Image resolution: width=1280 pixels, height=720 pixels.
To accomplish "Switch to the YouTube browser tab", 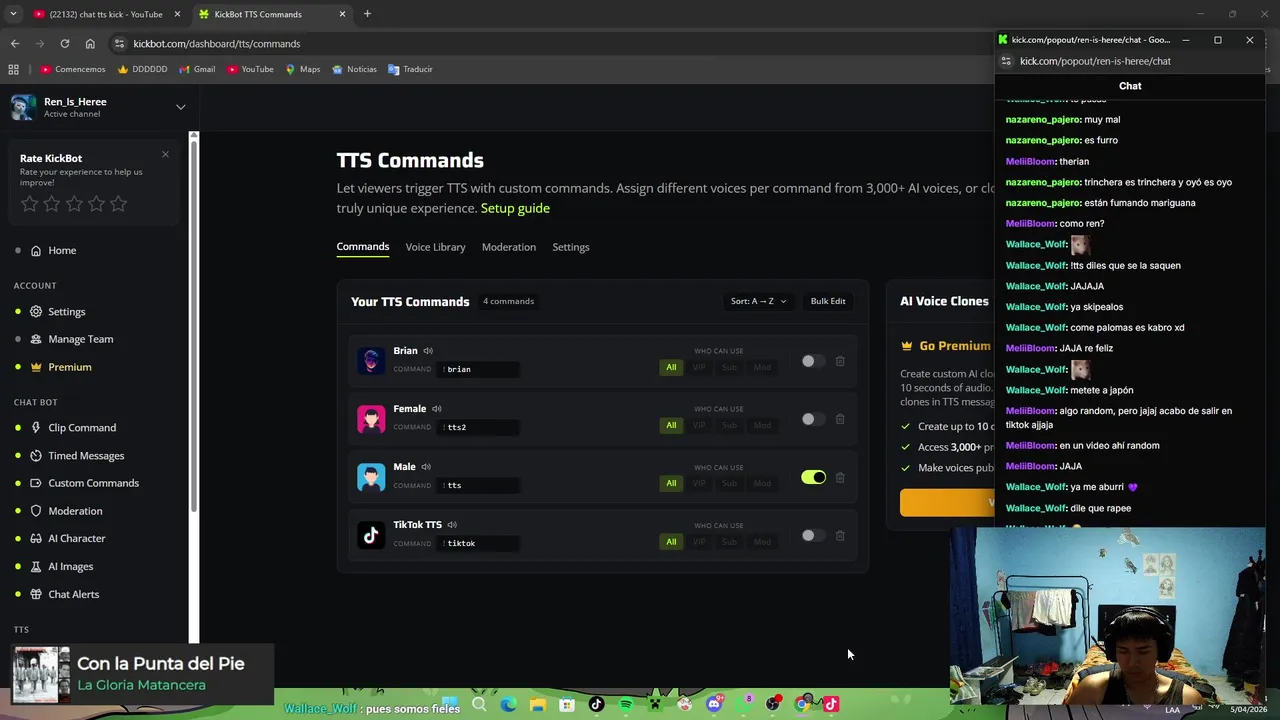I will coord(105,14).
